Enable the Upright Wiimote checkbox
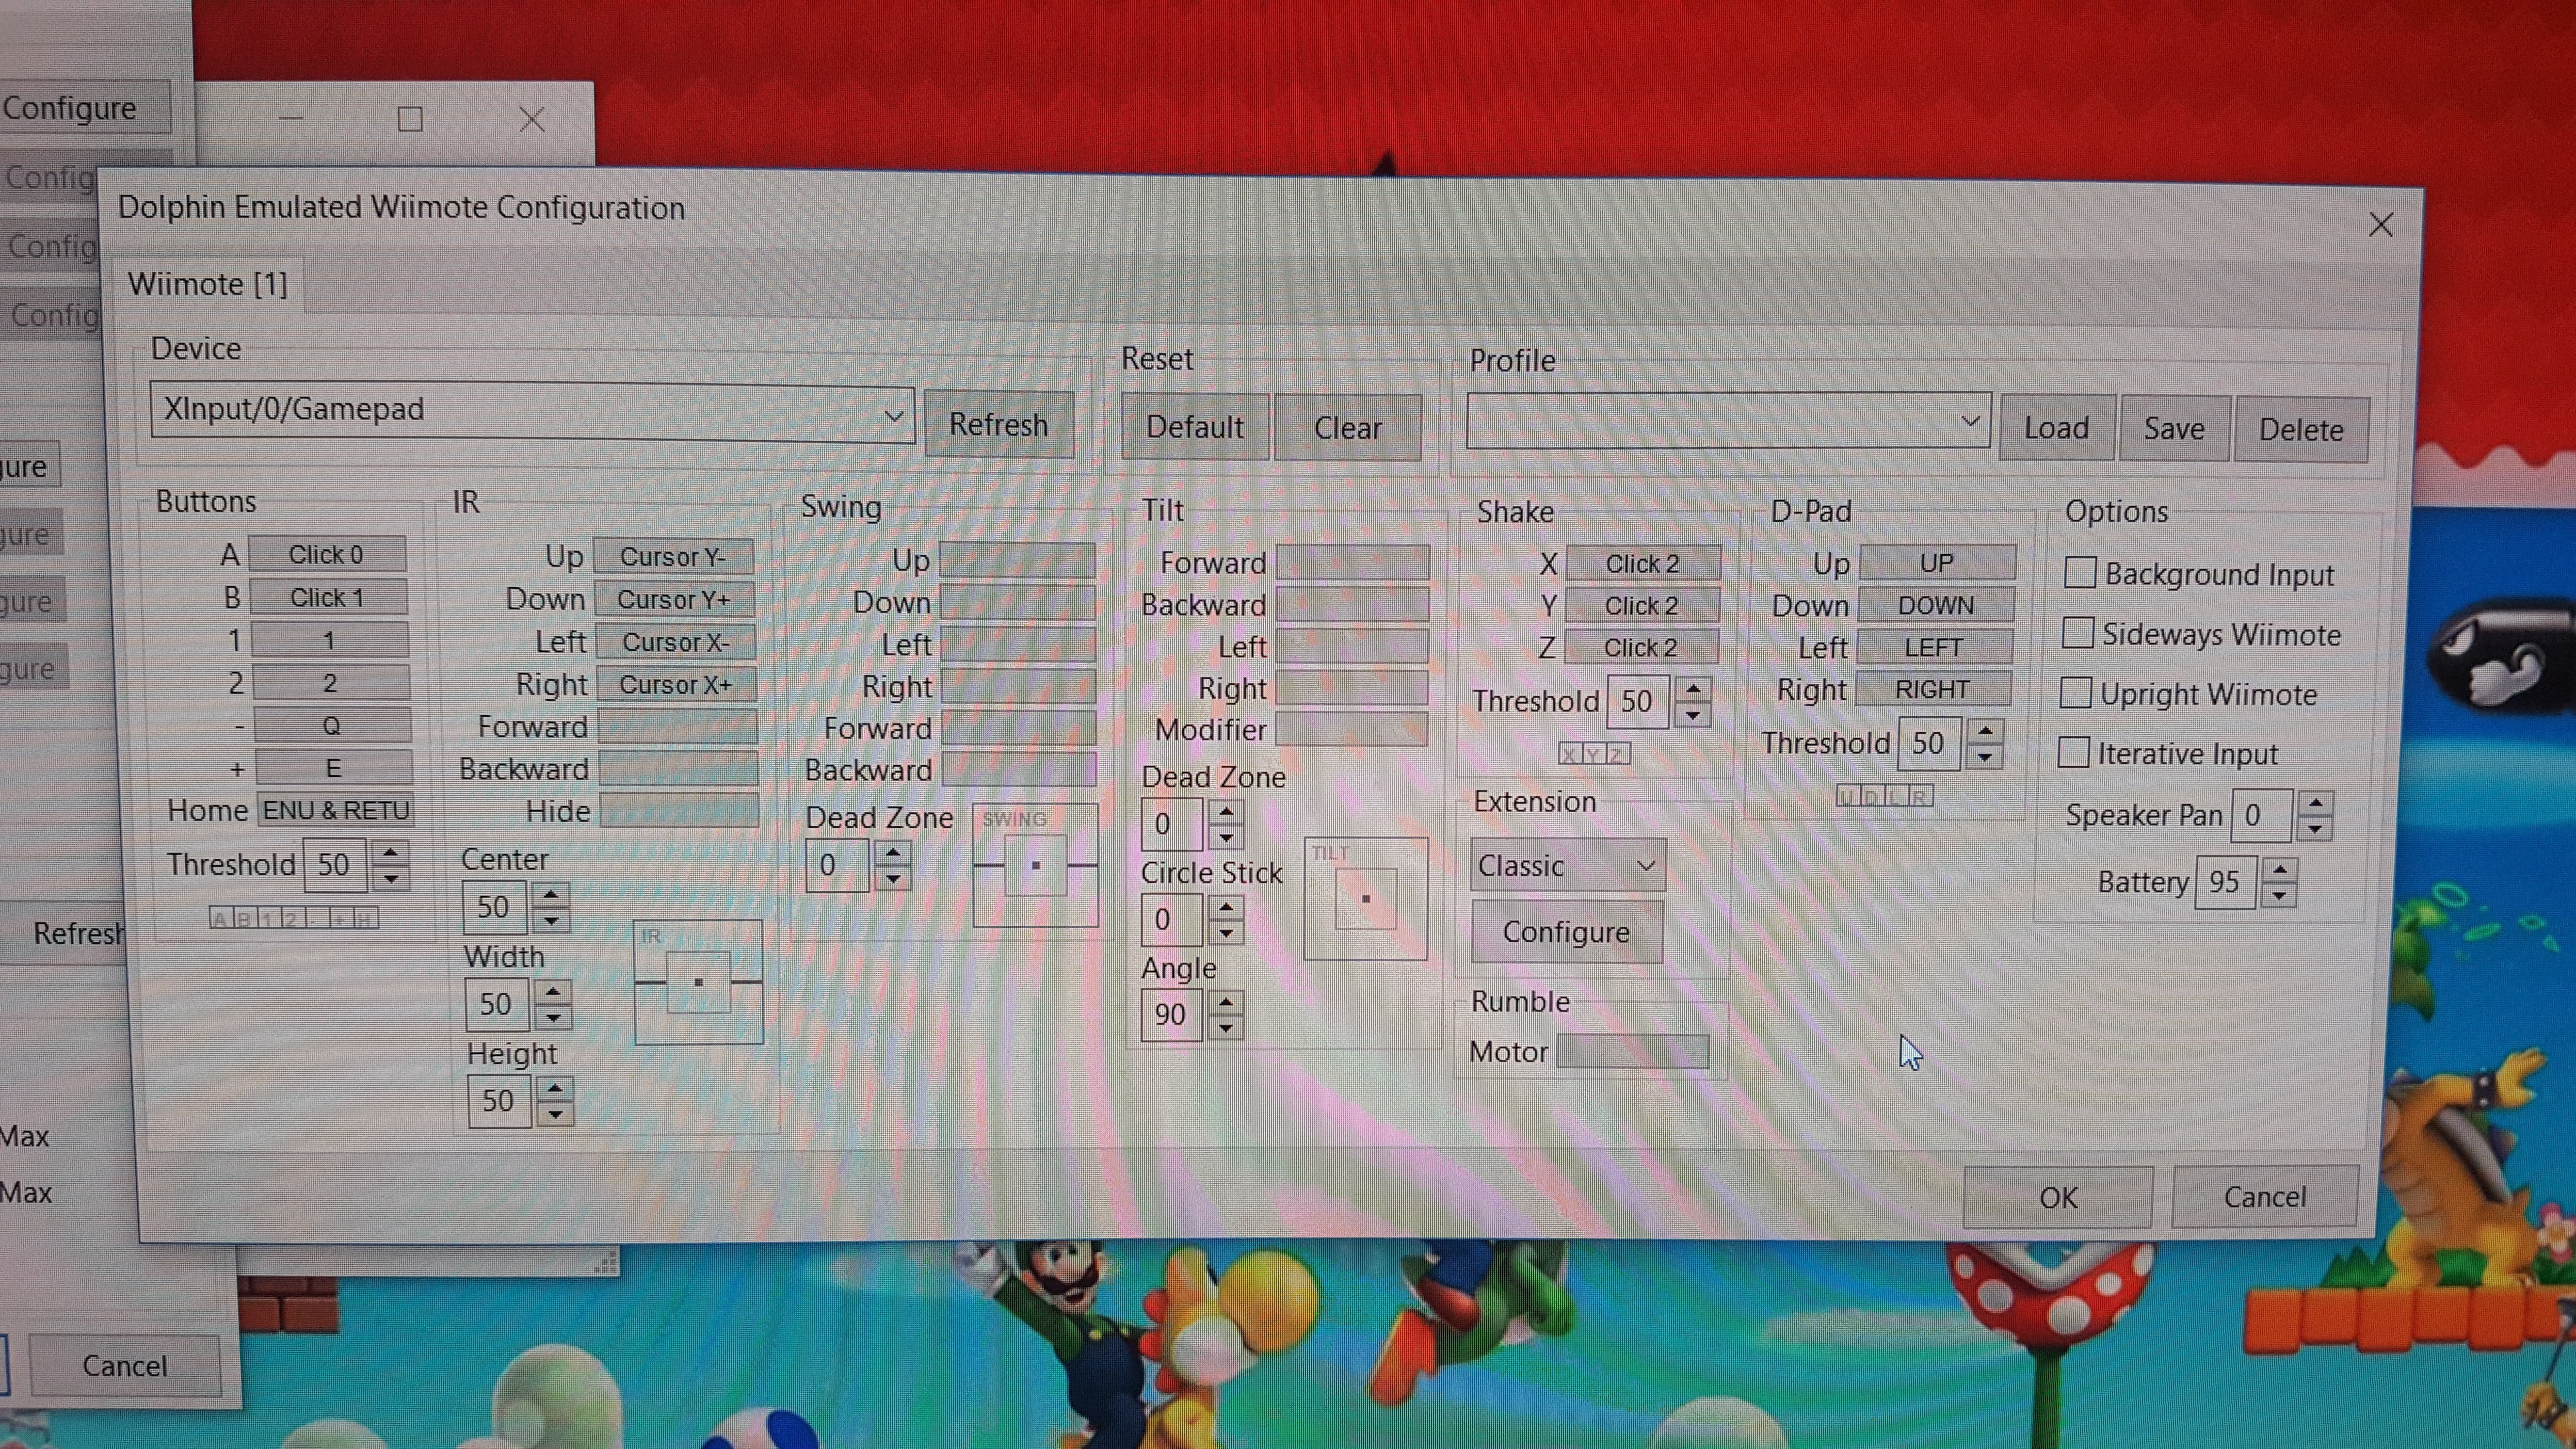 tap(2075, 692)
